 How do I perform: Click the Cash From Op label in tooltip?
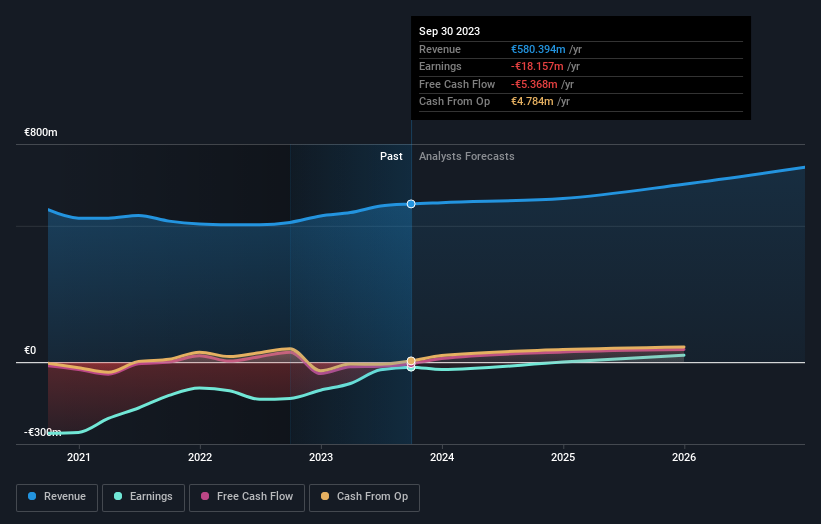[x=454, y=102]
